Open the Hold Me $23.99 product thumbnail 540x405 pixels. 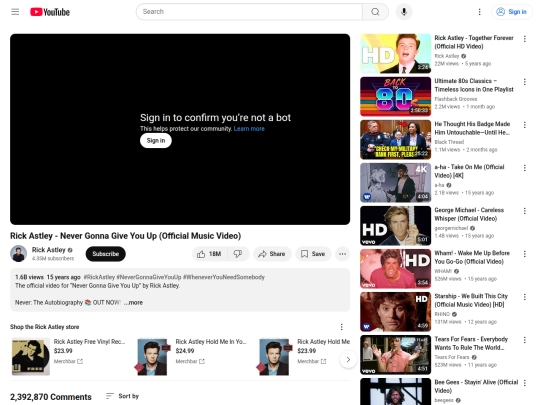274,357
